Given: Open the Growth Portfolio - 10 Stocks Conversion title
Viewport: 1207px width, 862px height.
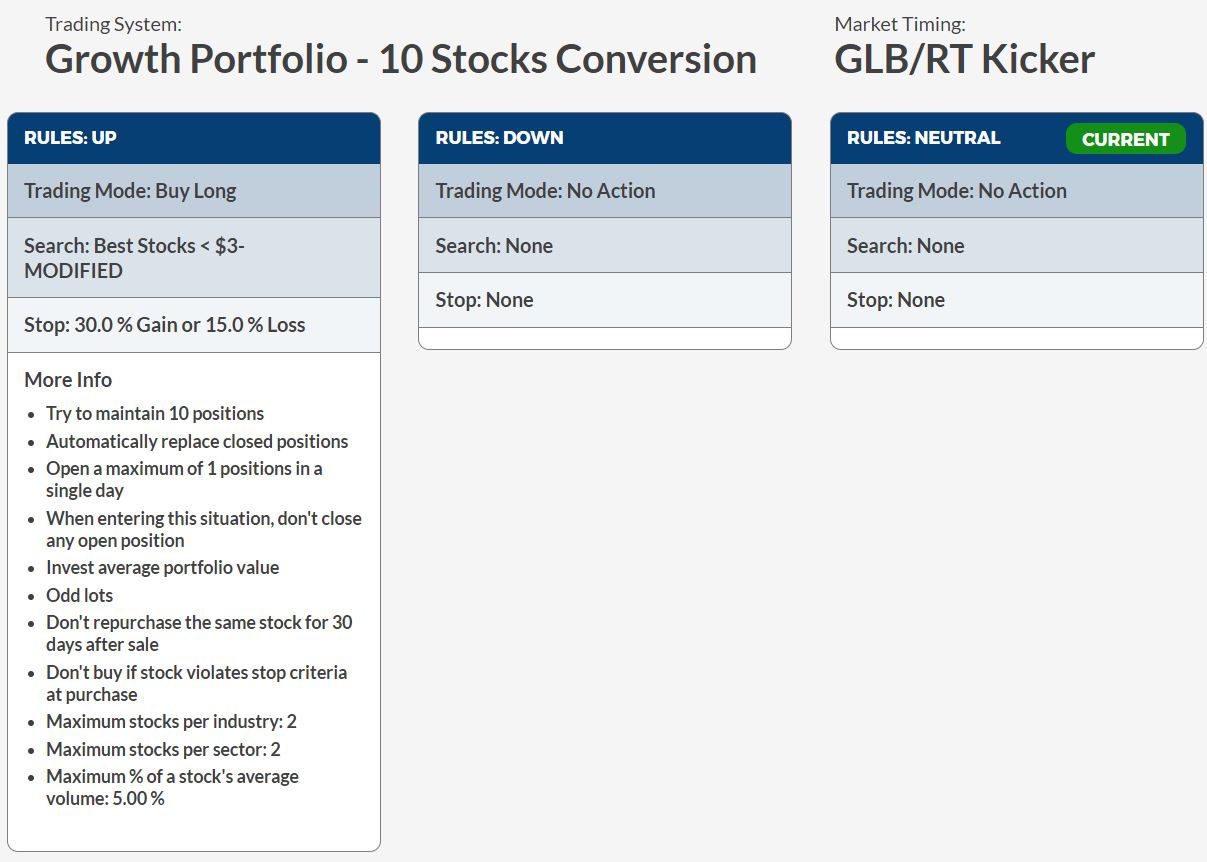Looking at the screenshot, I should [400, 60].
